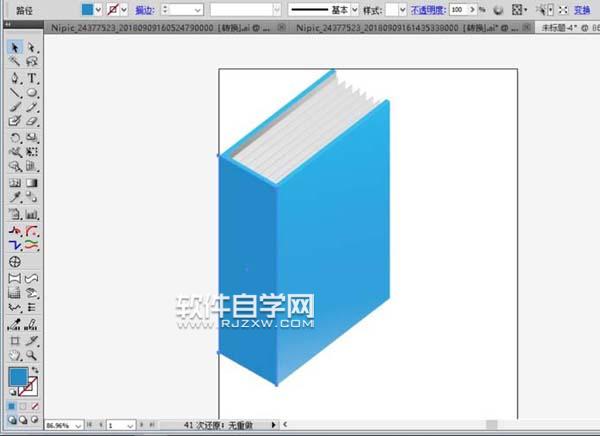
Task: Go to first artboard
Action: (x=90, y=425)
